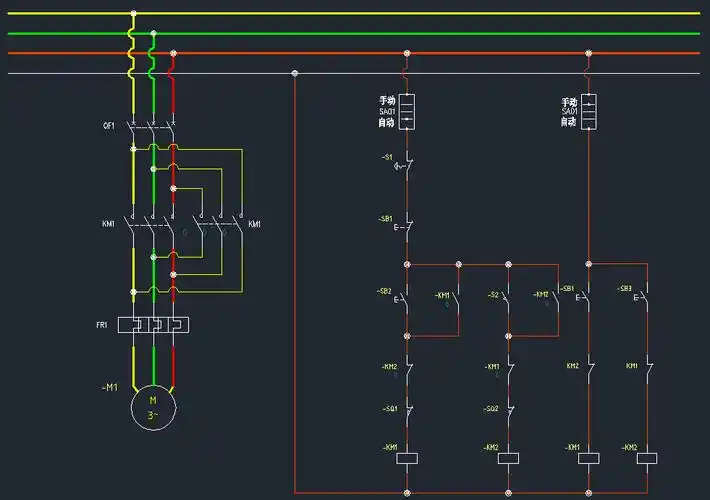Click the KM2 contact above SQ1

(407, 368)
